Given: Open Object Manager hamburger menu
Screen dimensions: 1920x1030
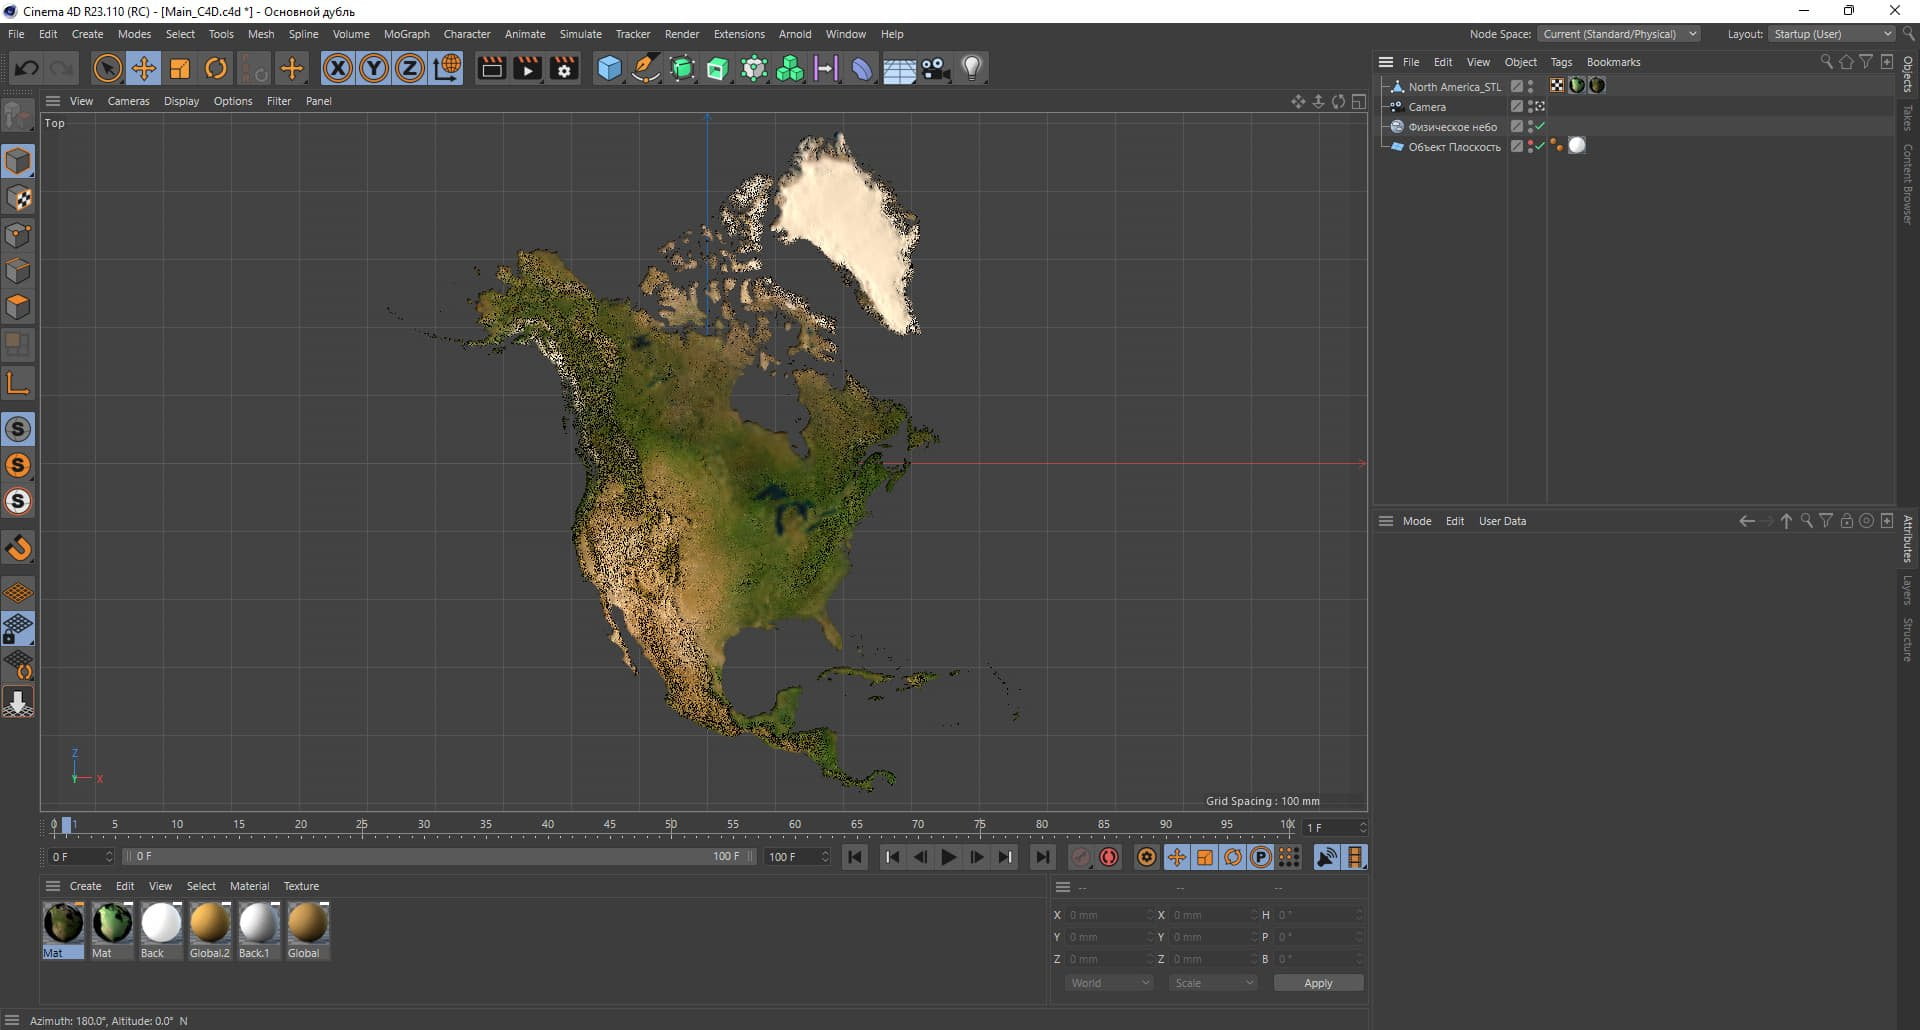Looking at the screenshot, I should point(1386,62).
